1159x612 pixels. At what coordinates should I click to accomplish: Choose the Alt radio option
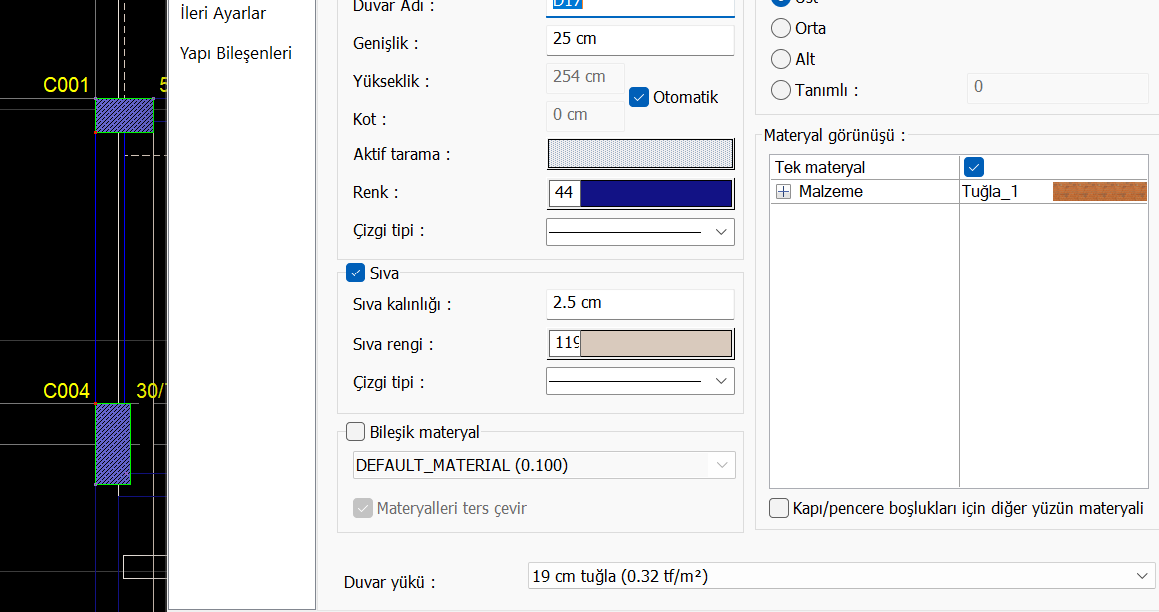pyautogui.click(x=781, y=59)
